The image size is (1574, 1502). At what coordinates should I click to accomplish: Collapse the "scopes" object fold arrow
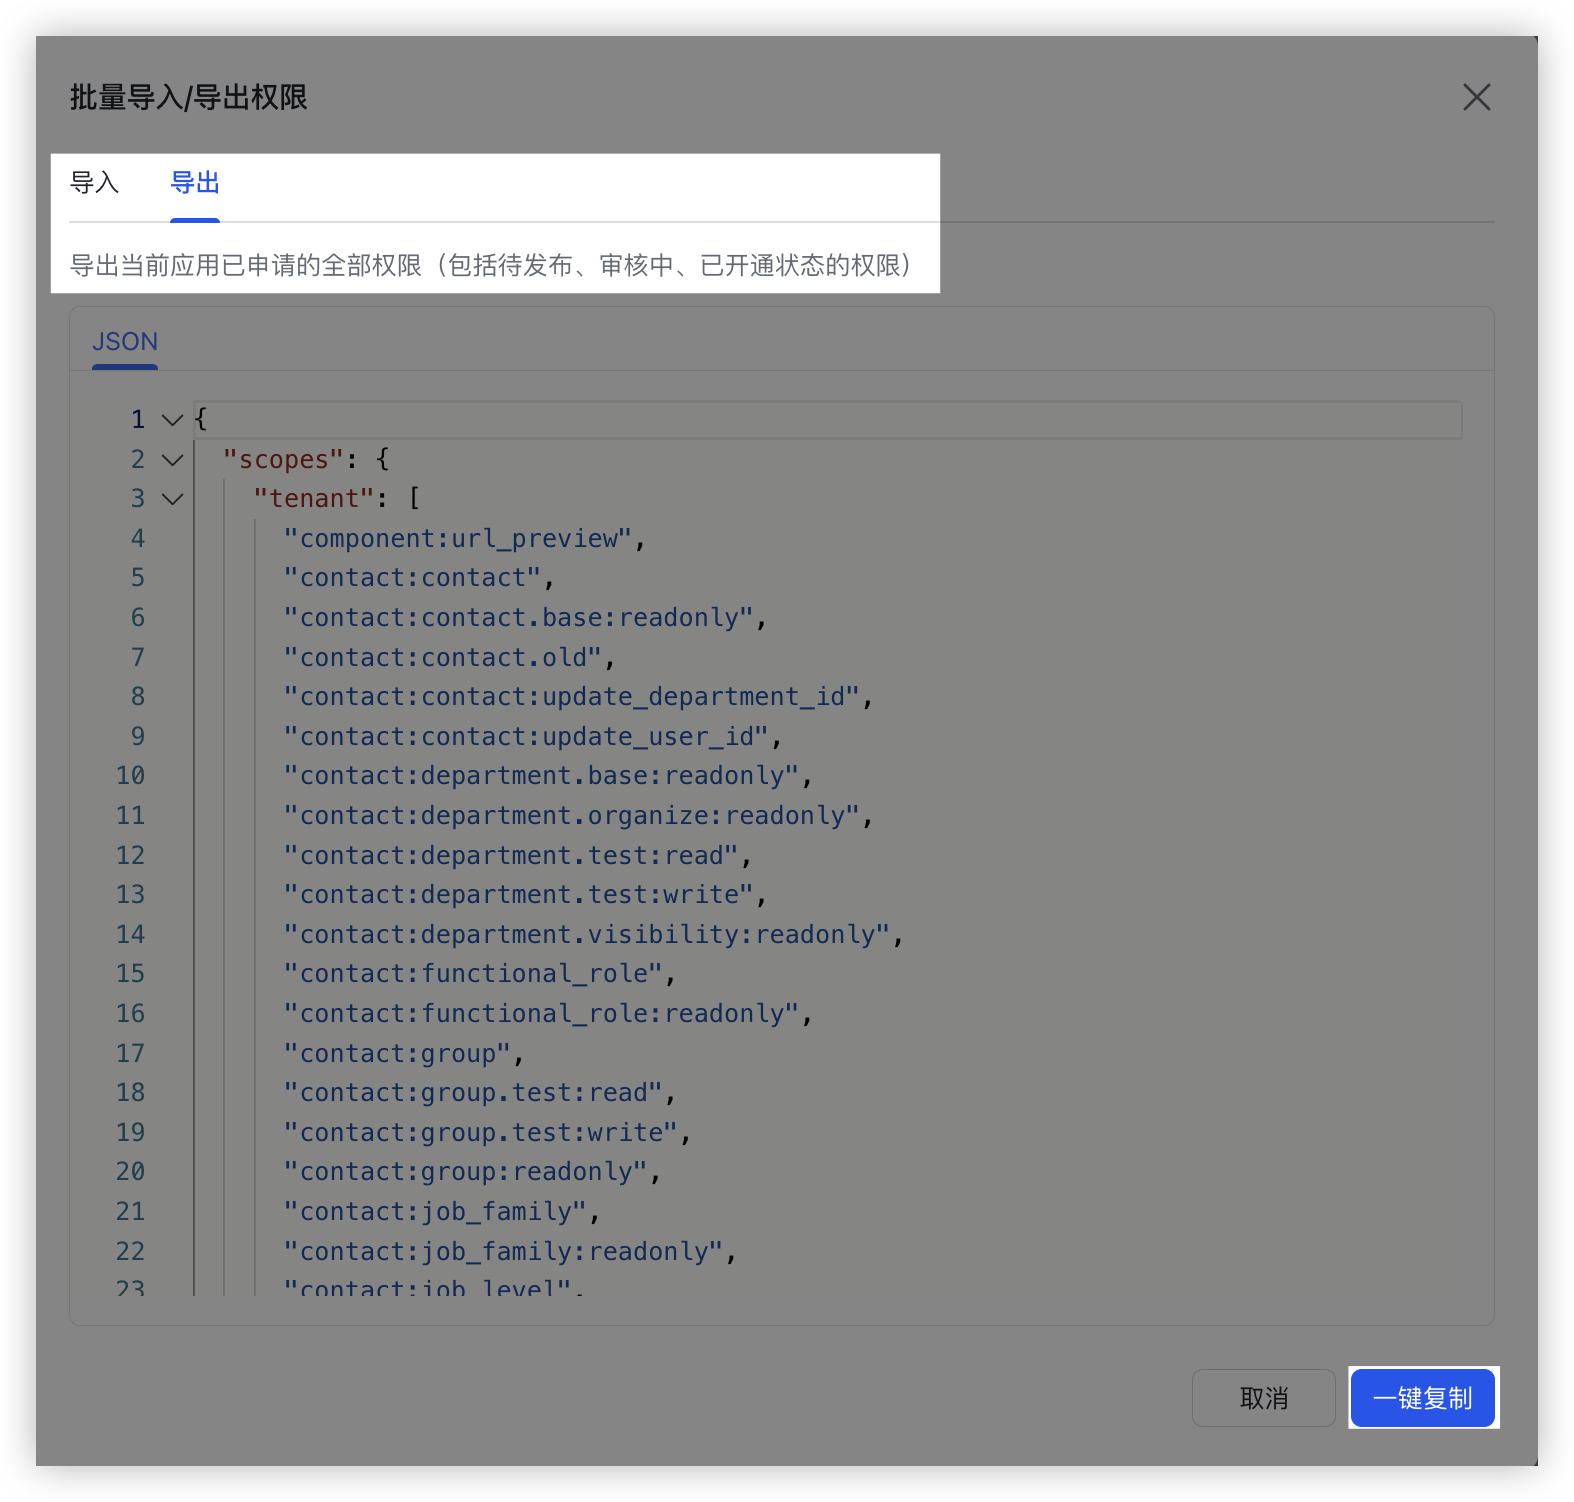pos(172,460)
